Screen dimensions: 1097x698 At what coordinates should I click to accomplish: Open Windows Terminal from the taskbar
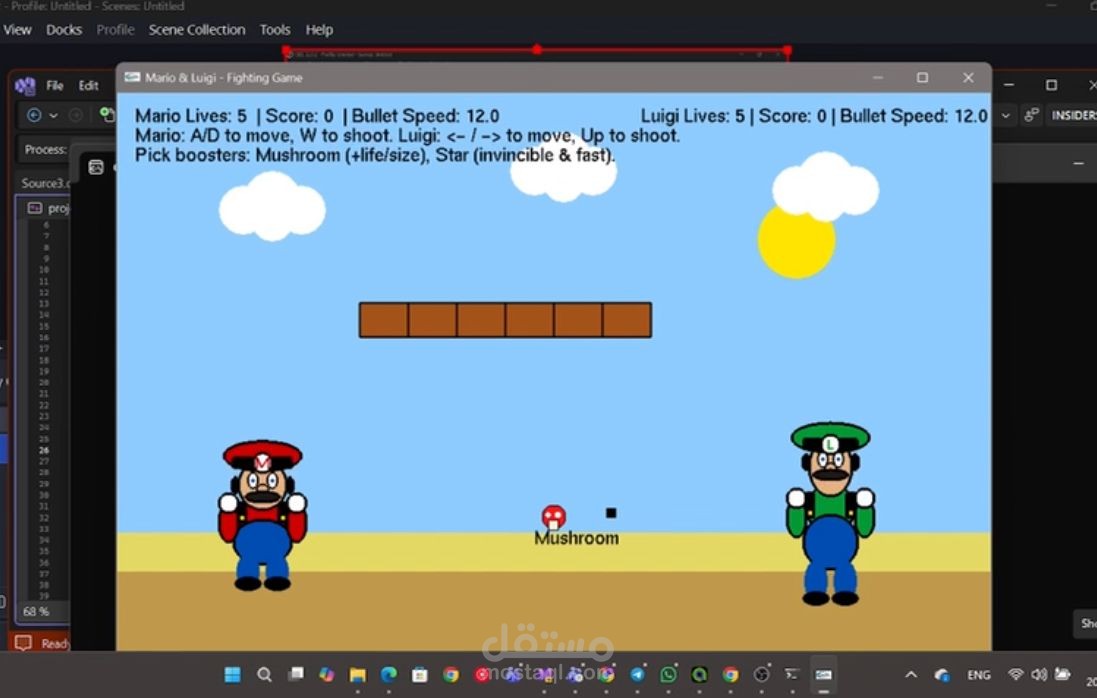pos(792,674)
